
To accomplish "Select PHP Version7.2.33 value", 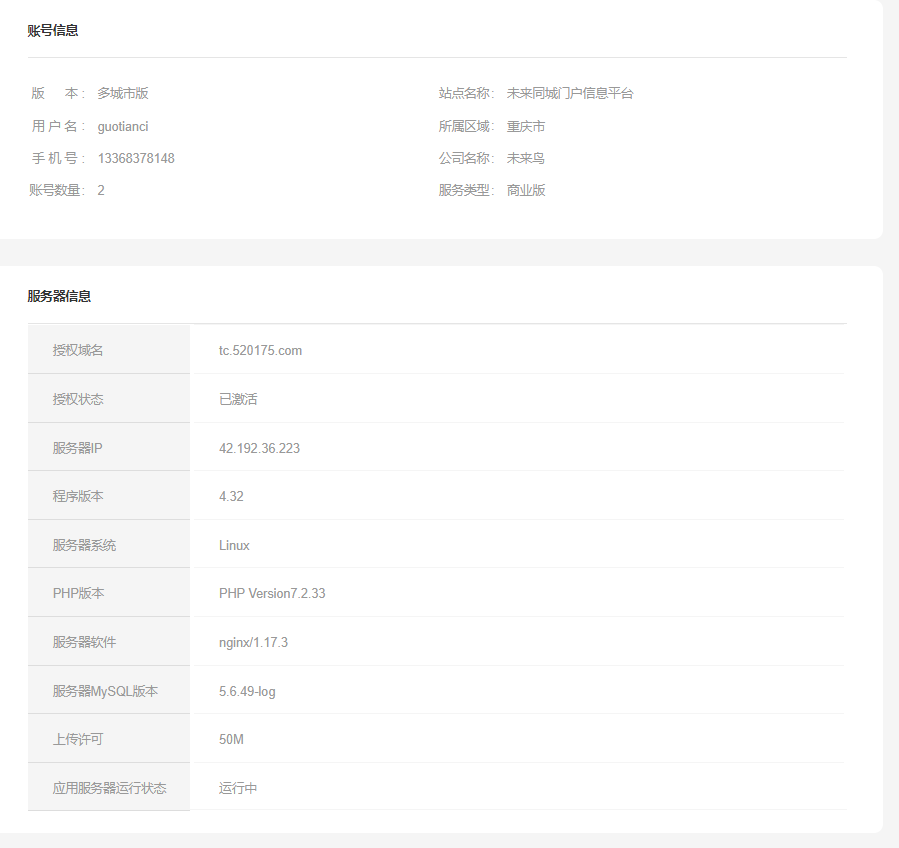I will tap(272, 593).
